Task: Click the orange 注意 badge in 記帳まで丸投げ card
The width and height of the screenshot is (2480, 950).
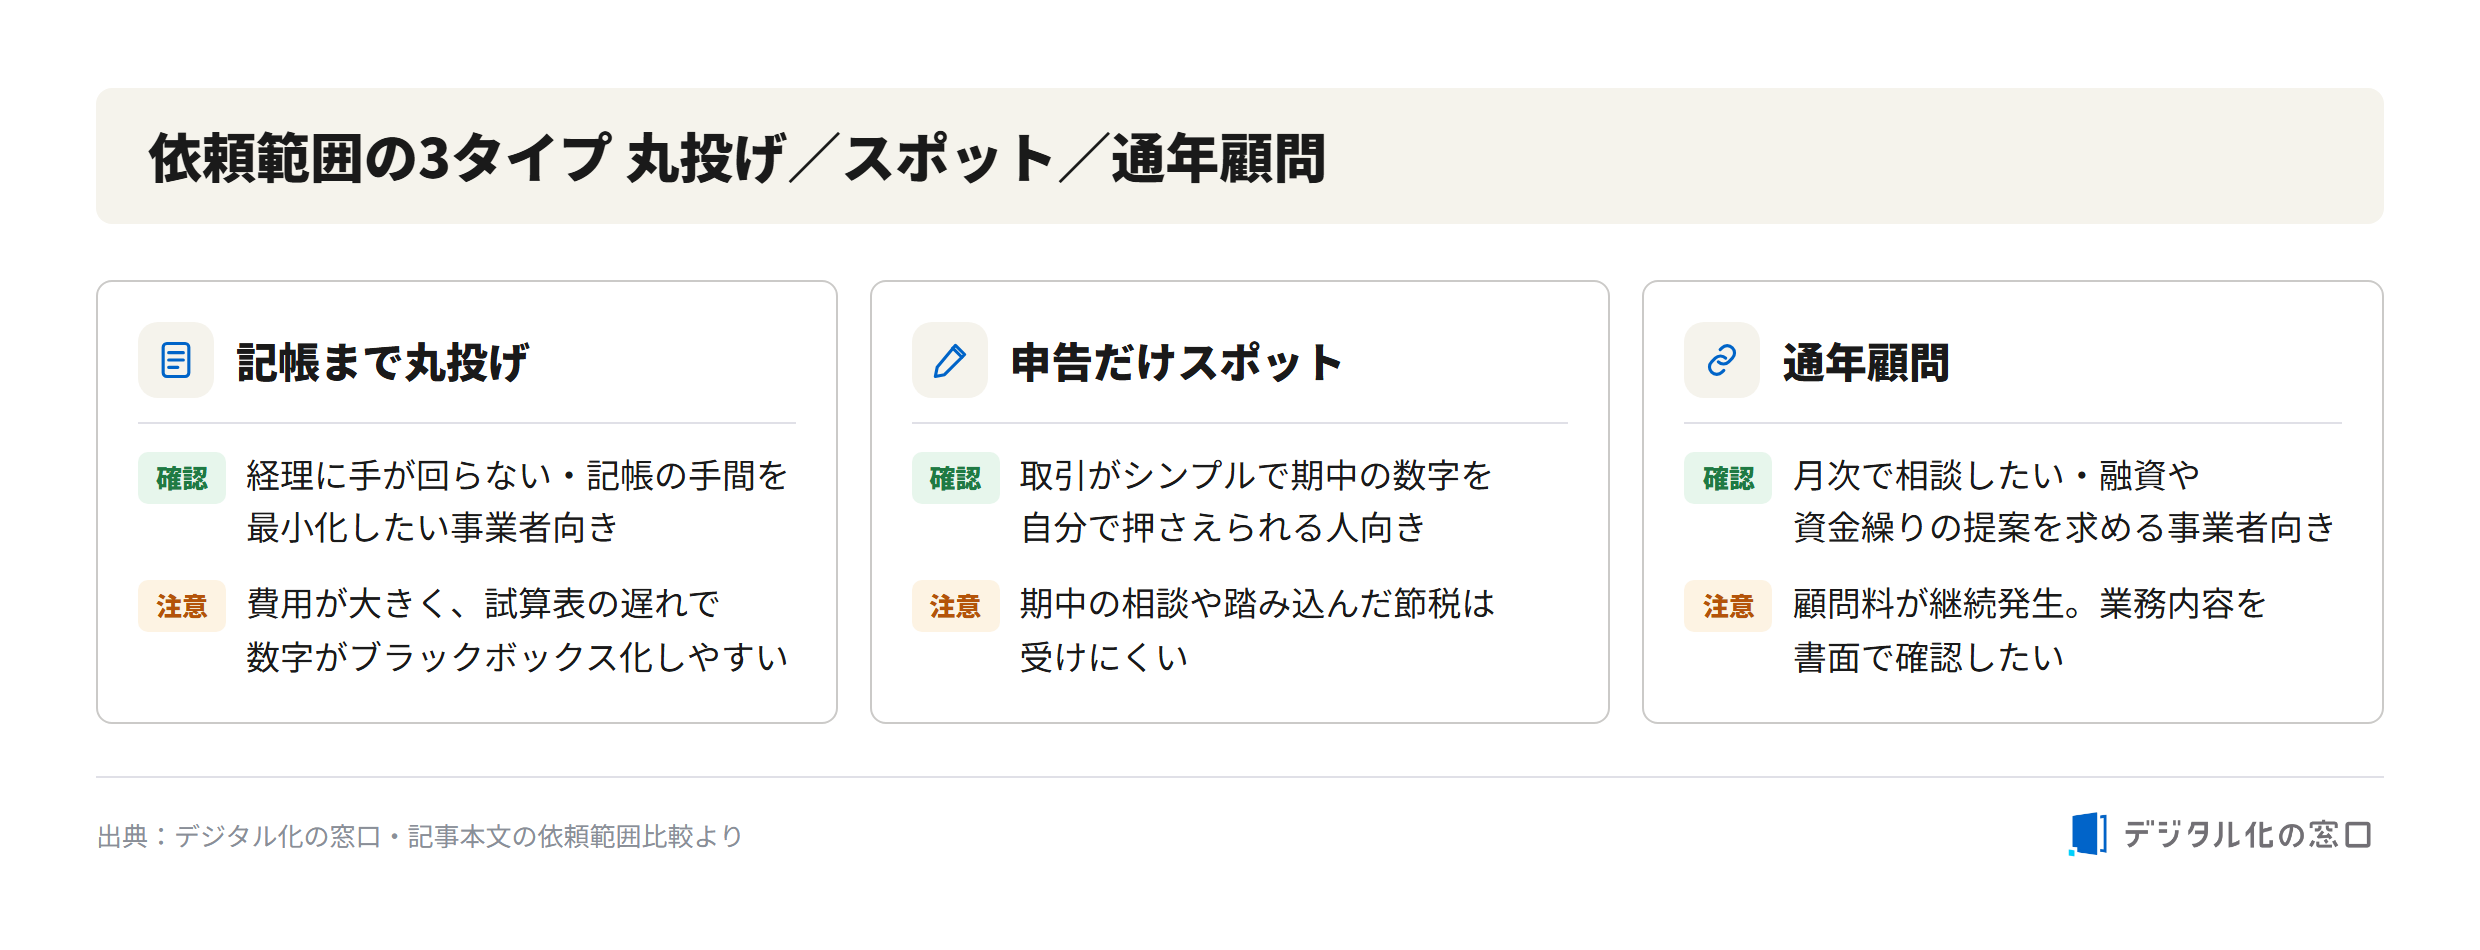Action: pyautogui.click(x=182, y=606)
